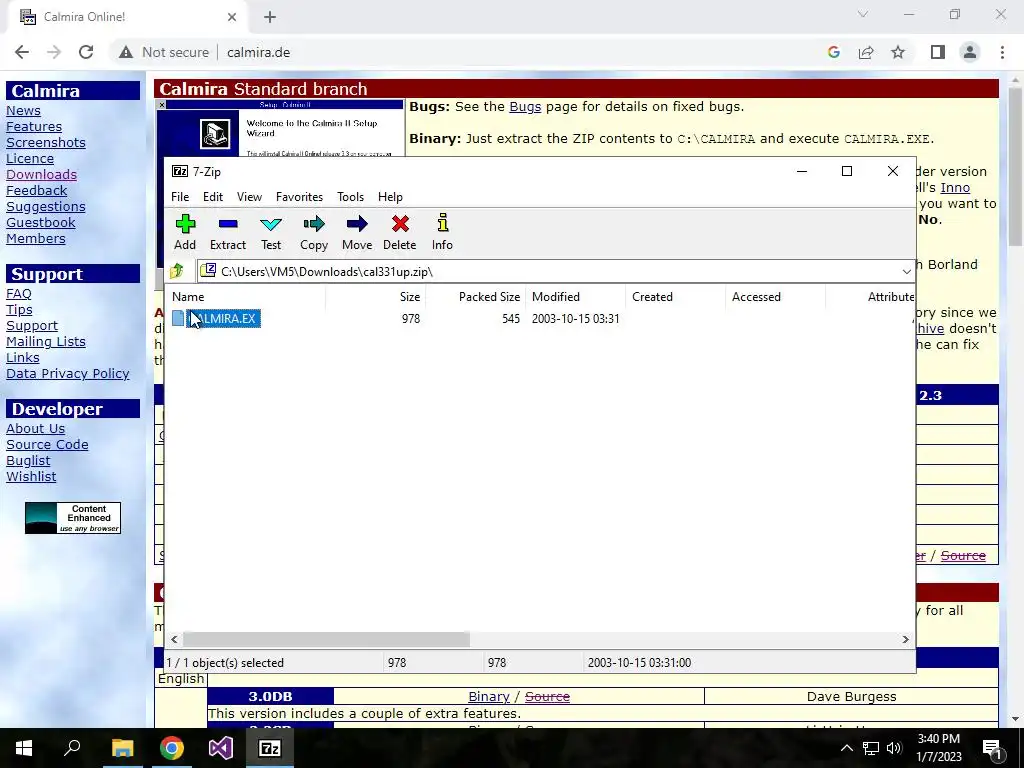Go back in Chrome
The width and height of the screenshot is (1024, 768).
pos(22,52)
